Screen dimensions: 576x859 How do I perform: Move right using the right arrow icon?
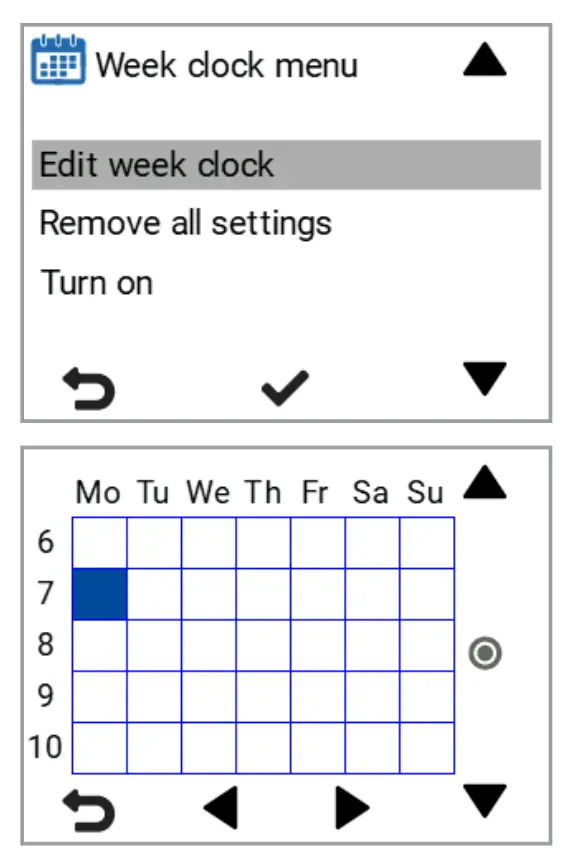[351, 806]
